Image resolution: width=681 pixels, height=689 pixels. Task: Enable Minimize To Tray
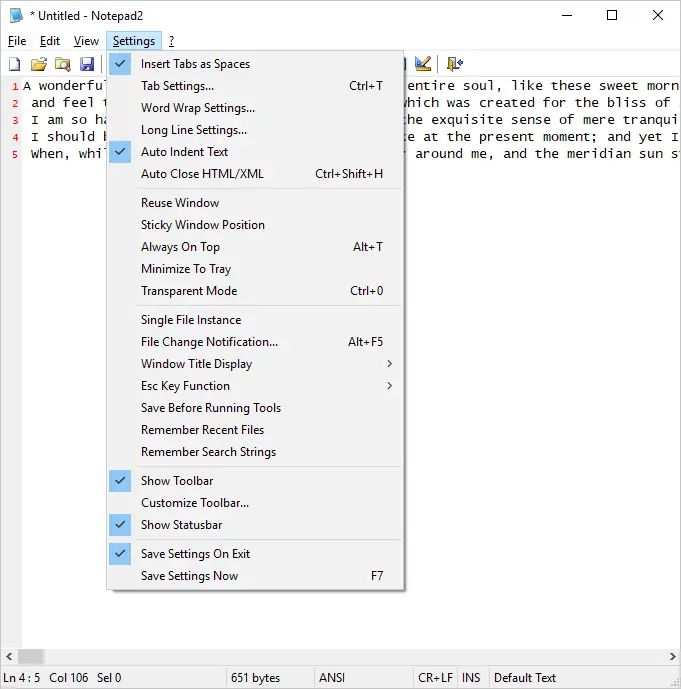tap(255, 269)
